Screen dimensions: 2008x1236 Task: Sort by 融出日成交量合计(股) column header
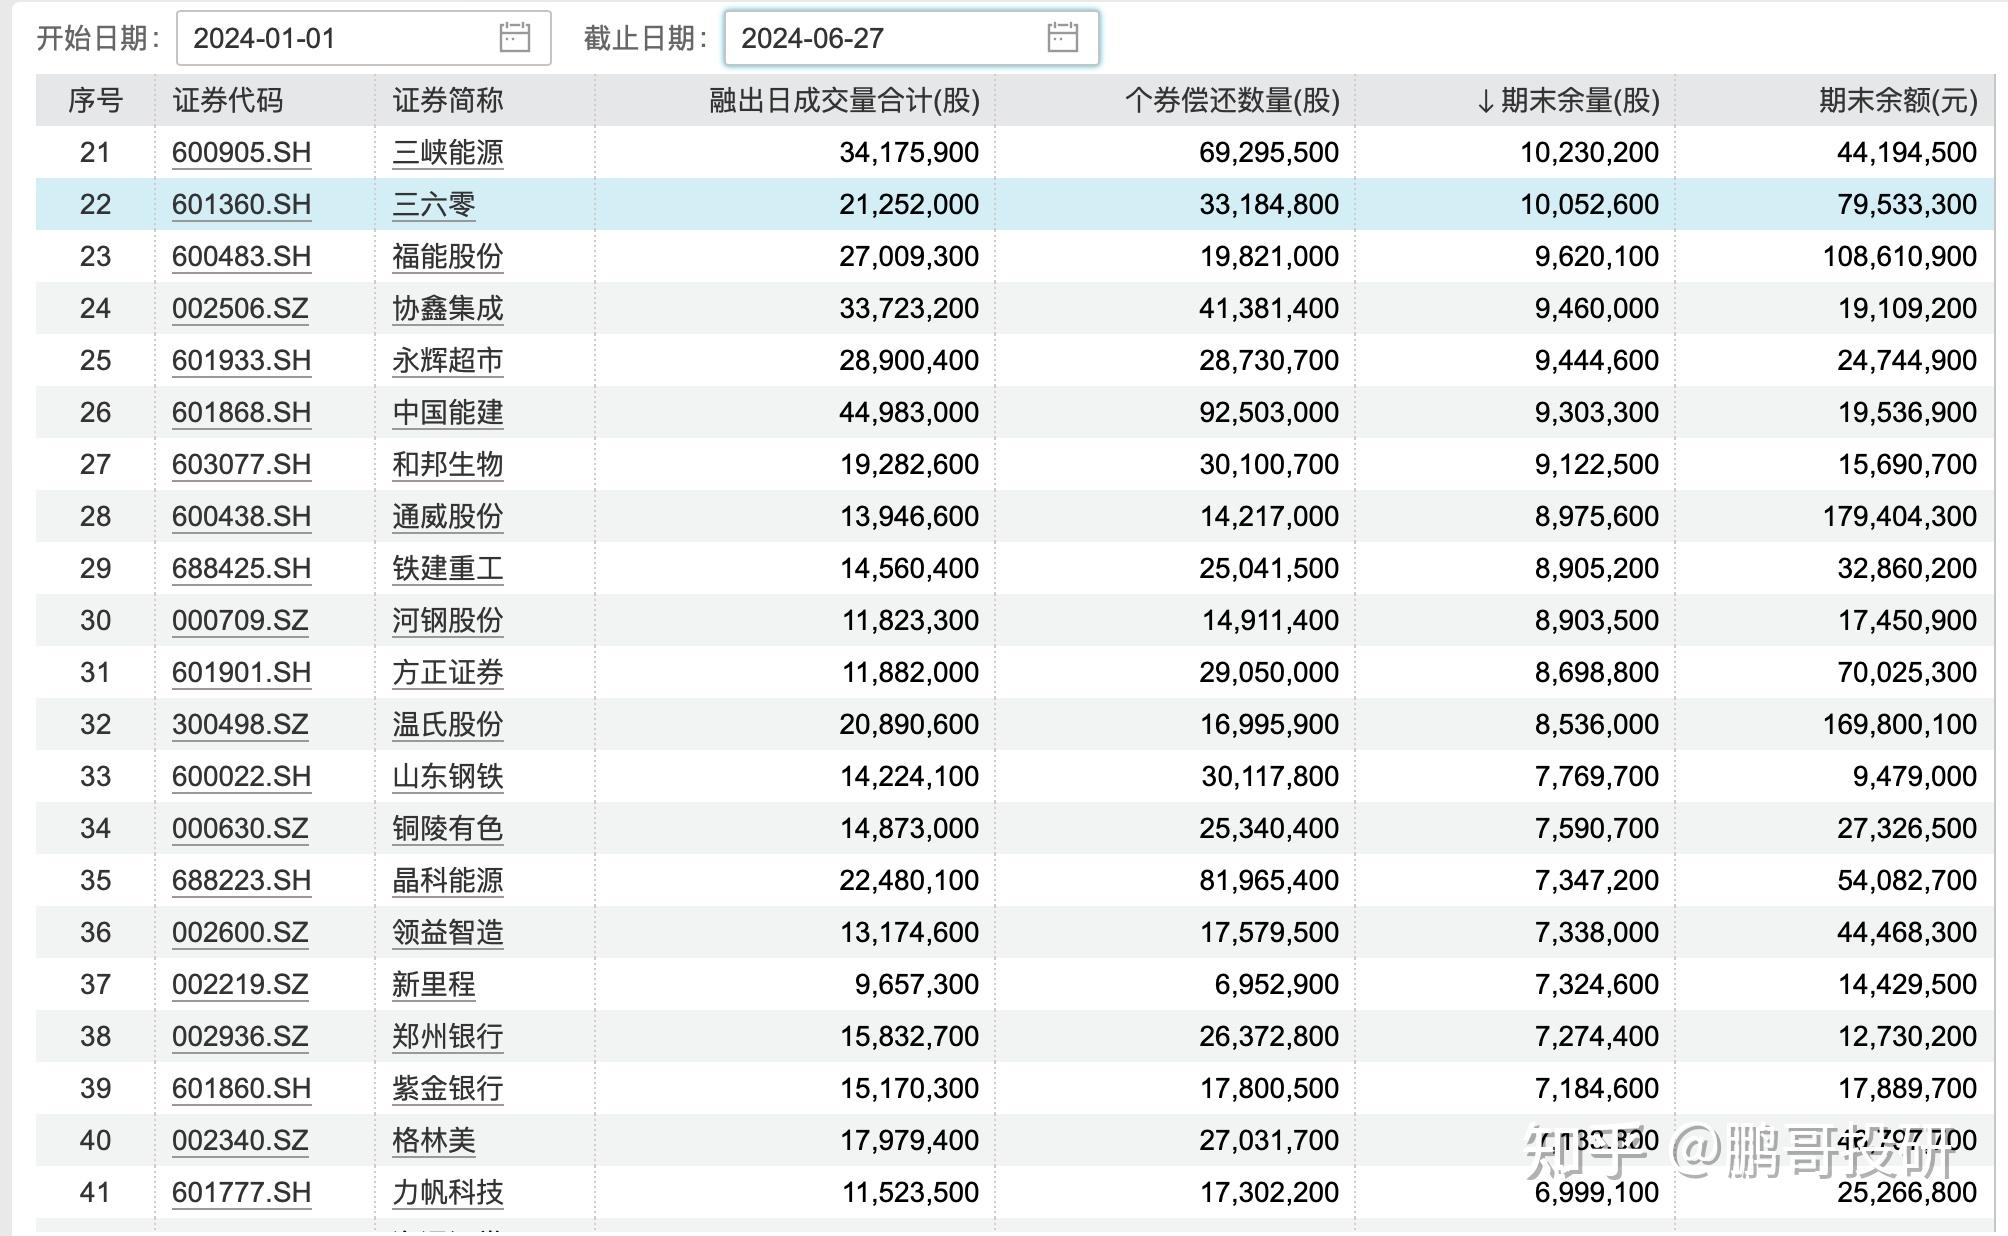pos(844,100)
